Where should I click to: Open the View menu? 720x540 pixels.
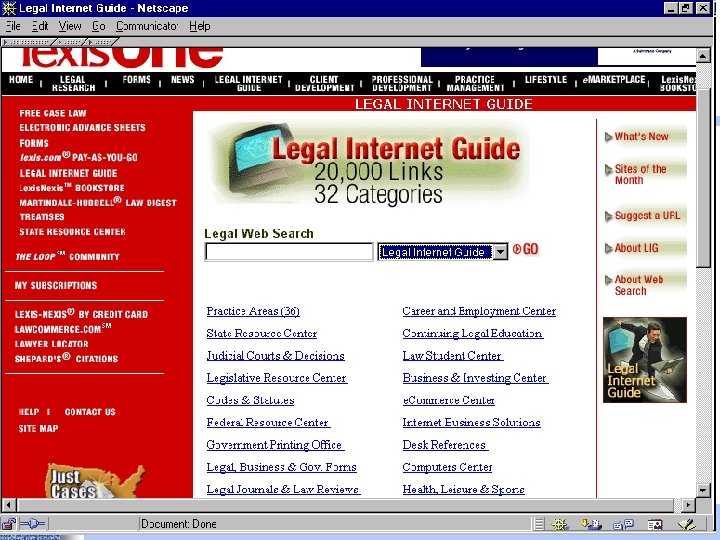(70, 26)
